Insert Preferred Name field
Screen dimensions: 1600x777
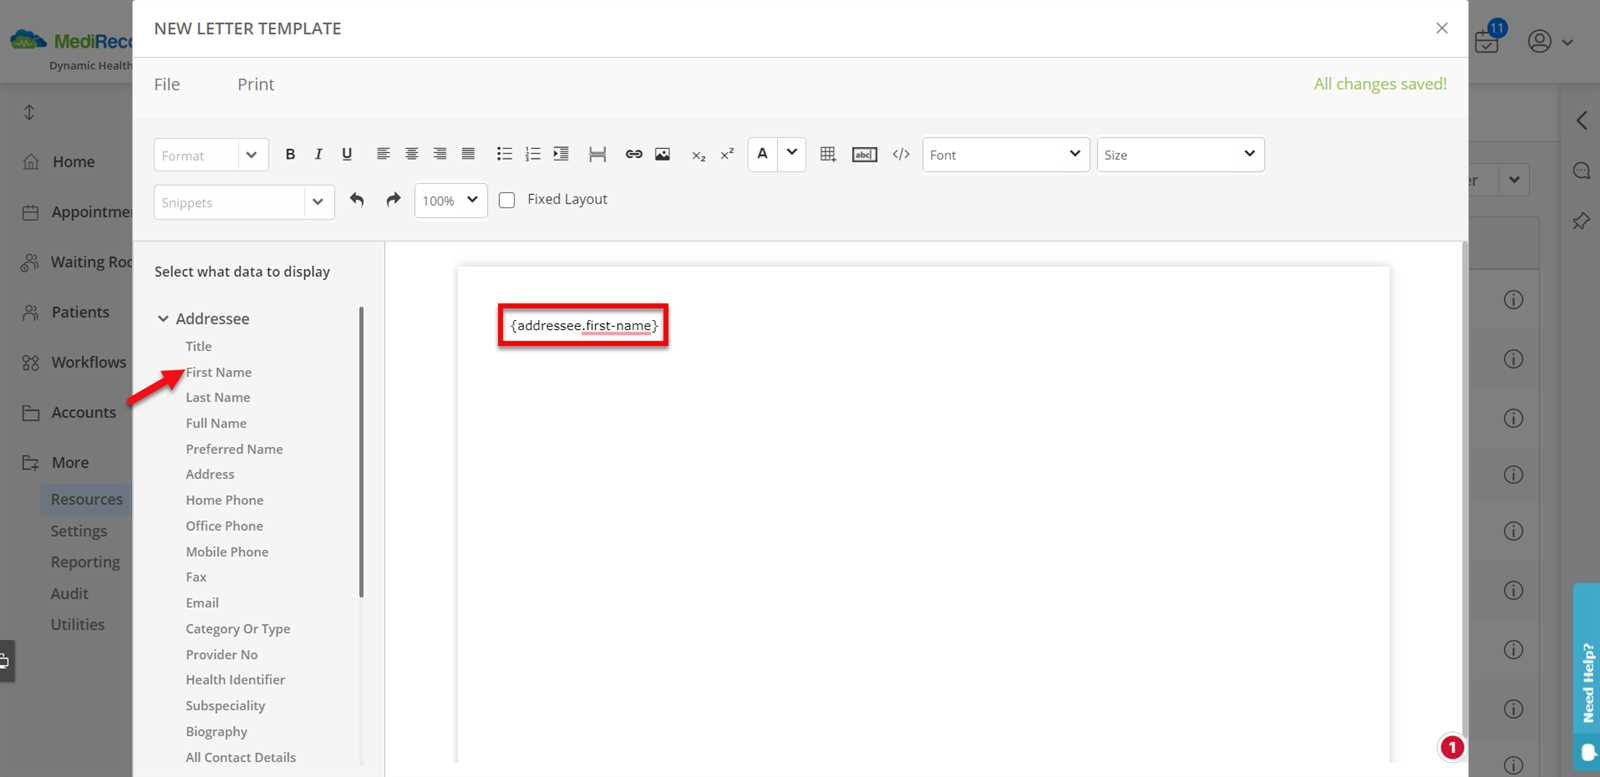234,449
